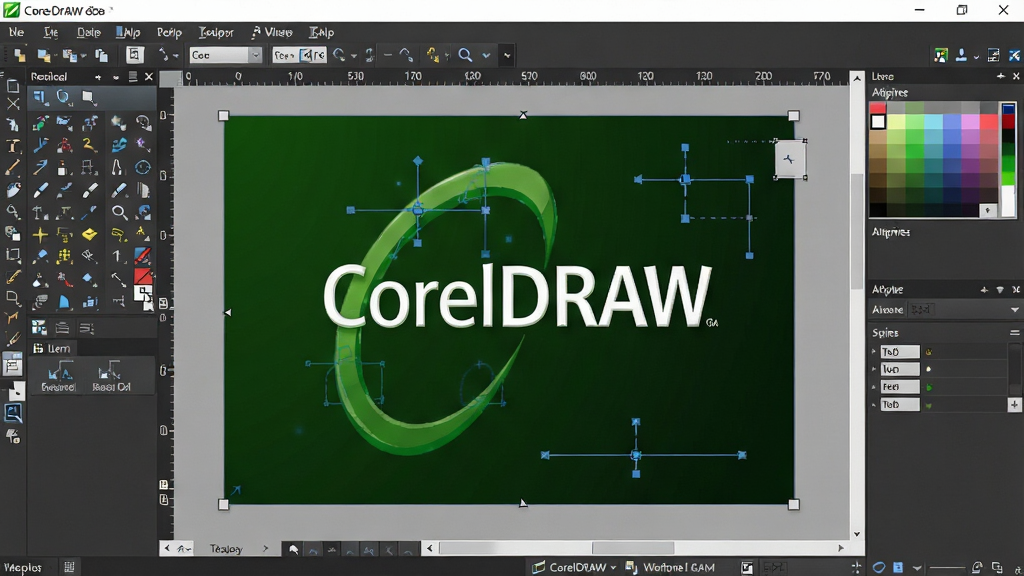Toggle the list view button below the toolbox
1024x576 pixels.
click(x=63, y=327)
